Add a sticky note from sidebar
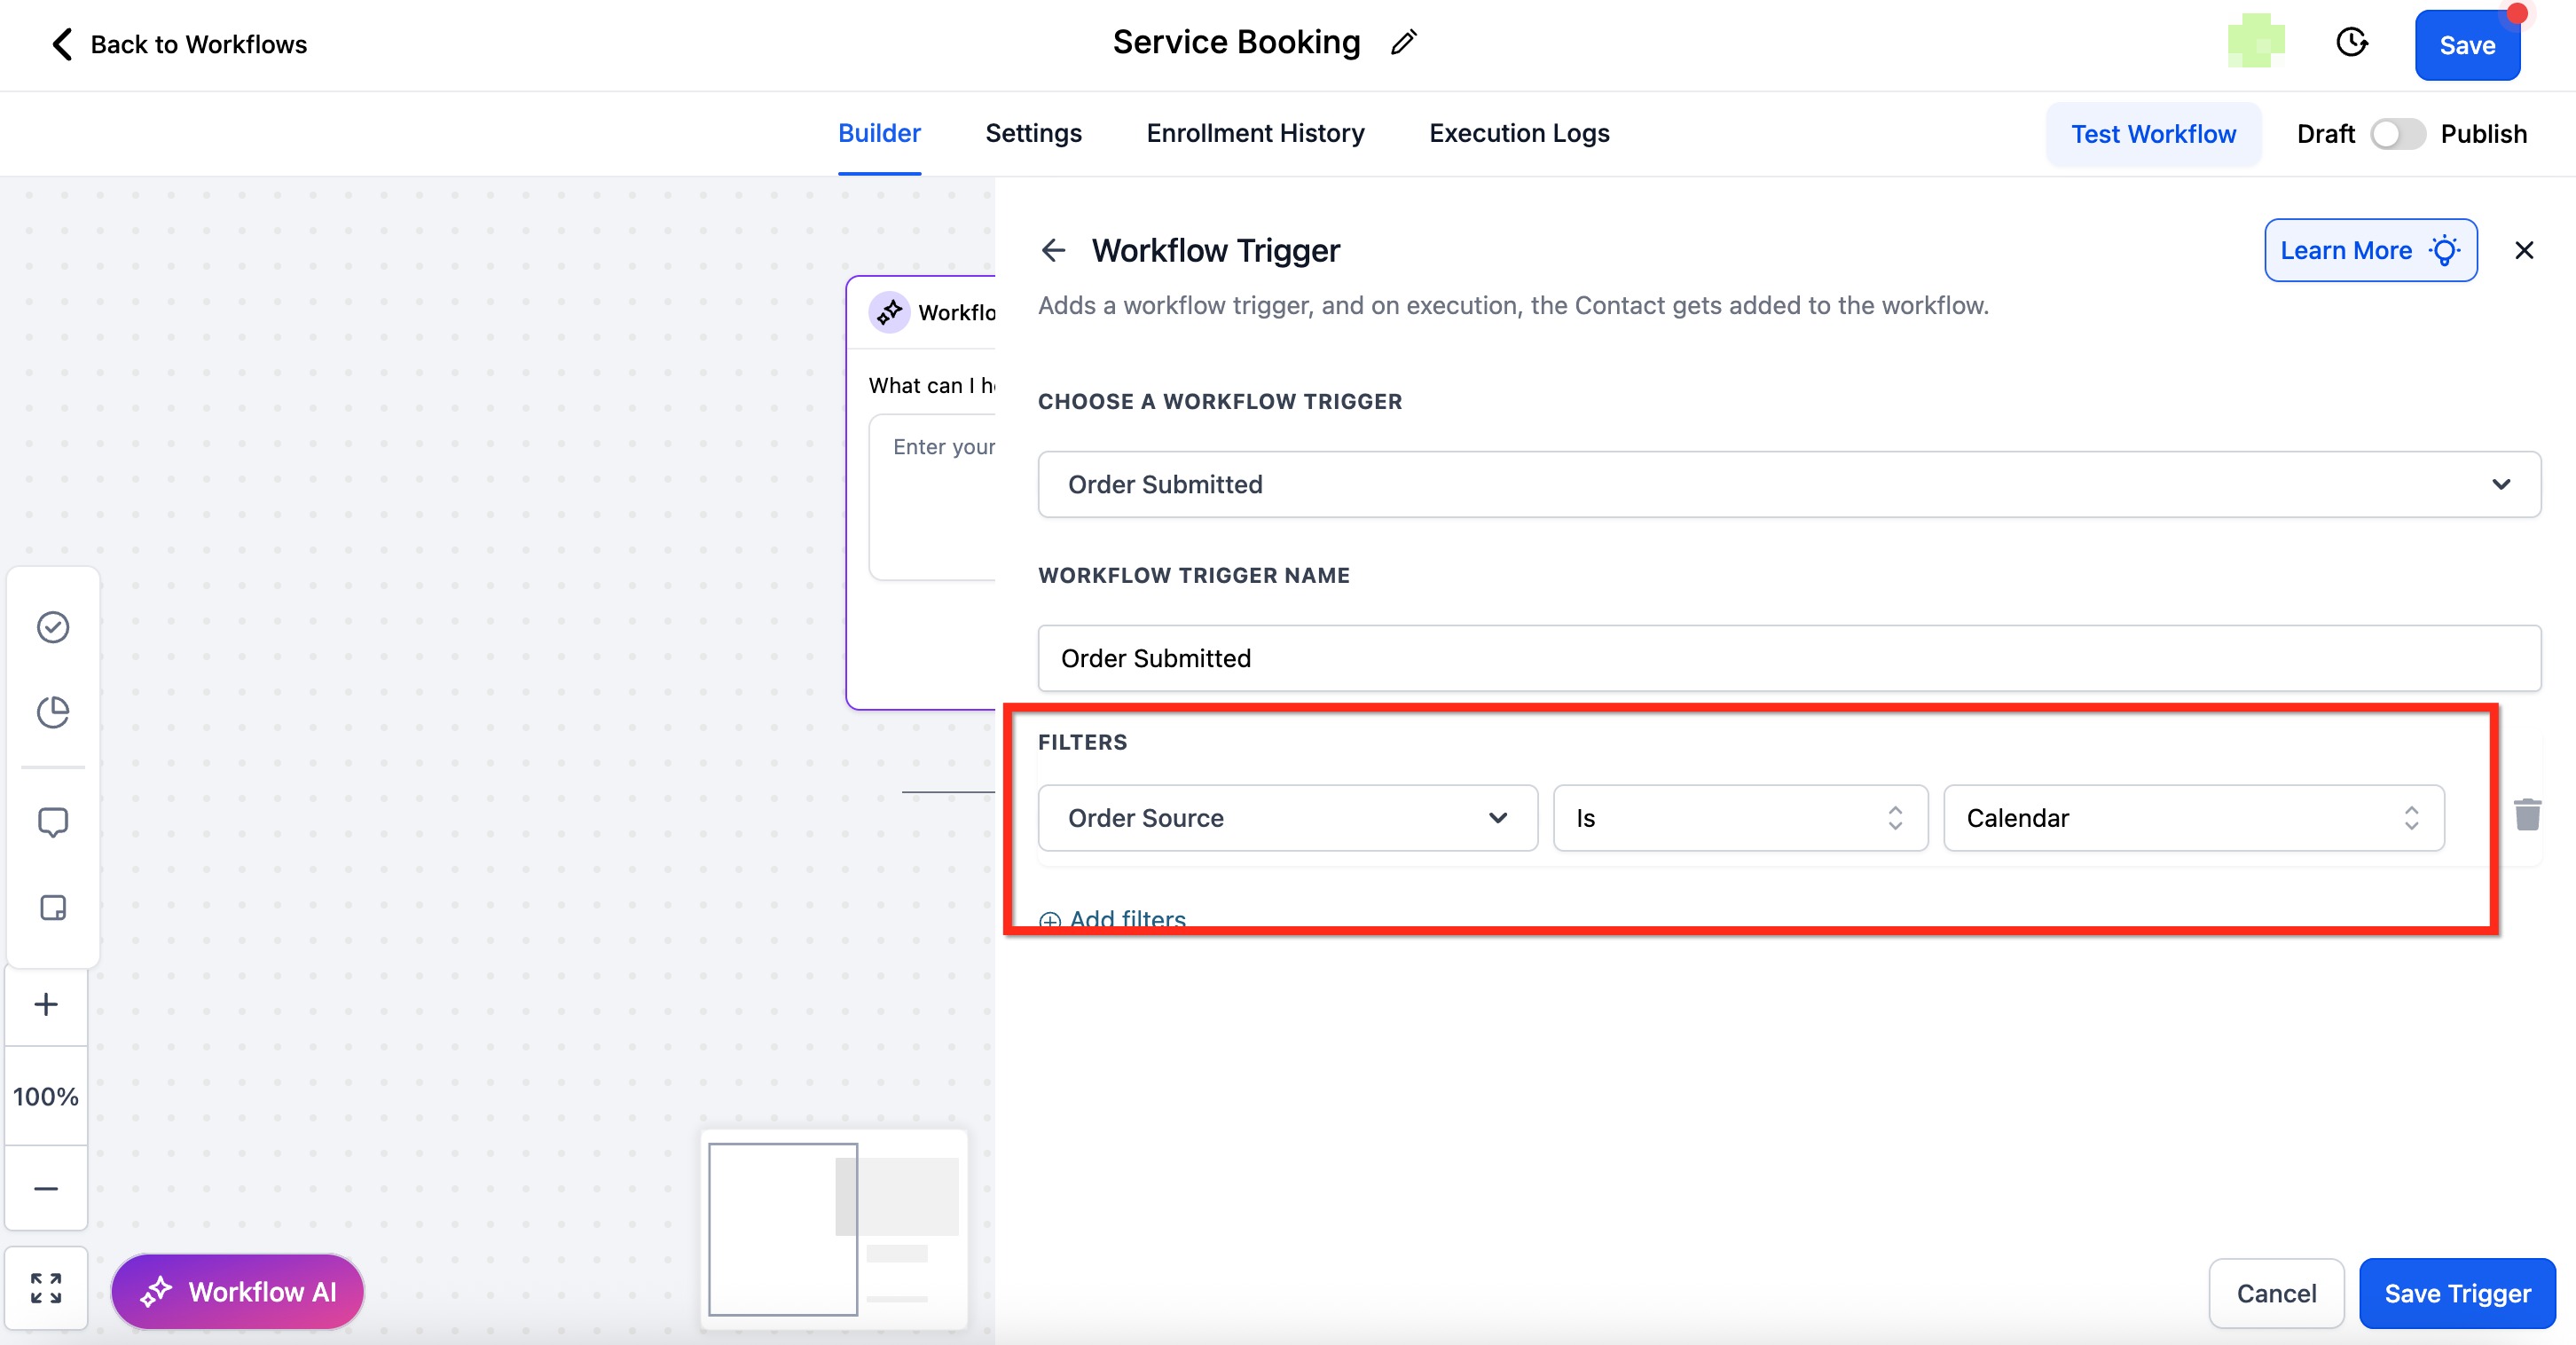This screenshot has width=2576, height=1345. coord(52,907)
